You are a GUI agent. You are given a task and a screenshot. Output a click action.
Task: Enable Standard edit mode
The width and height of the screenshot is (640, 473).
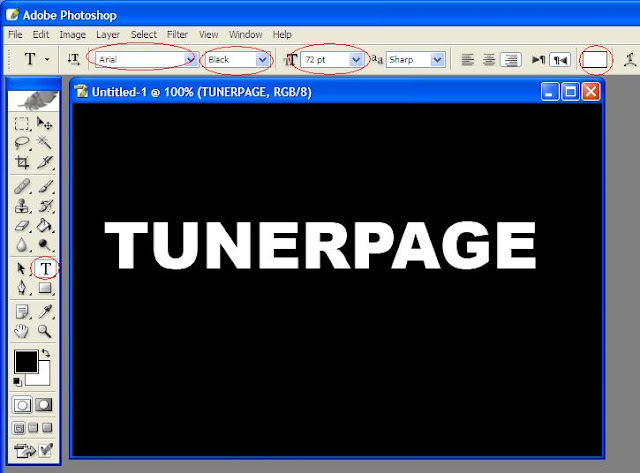pyautogui.click(x=22, y=405)
